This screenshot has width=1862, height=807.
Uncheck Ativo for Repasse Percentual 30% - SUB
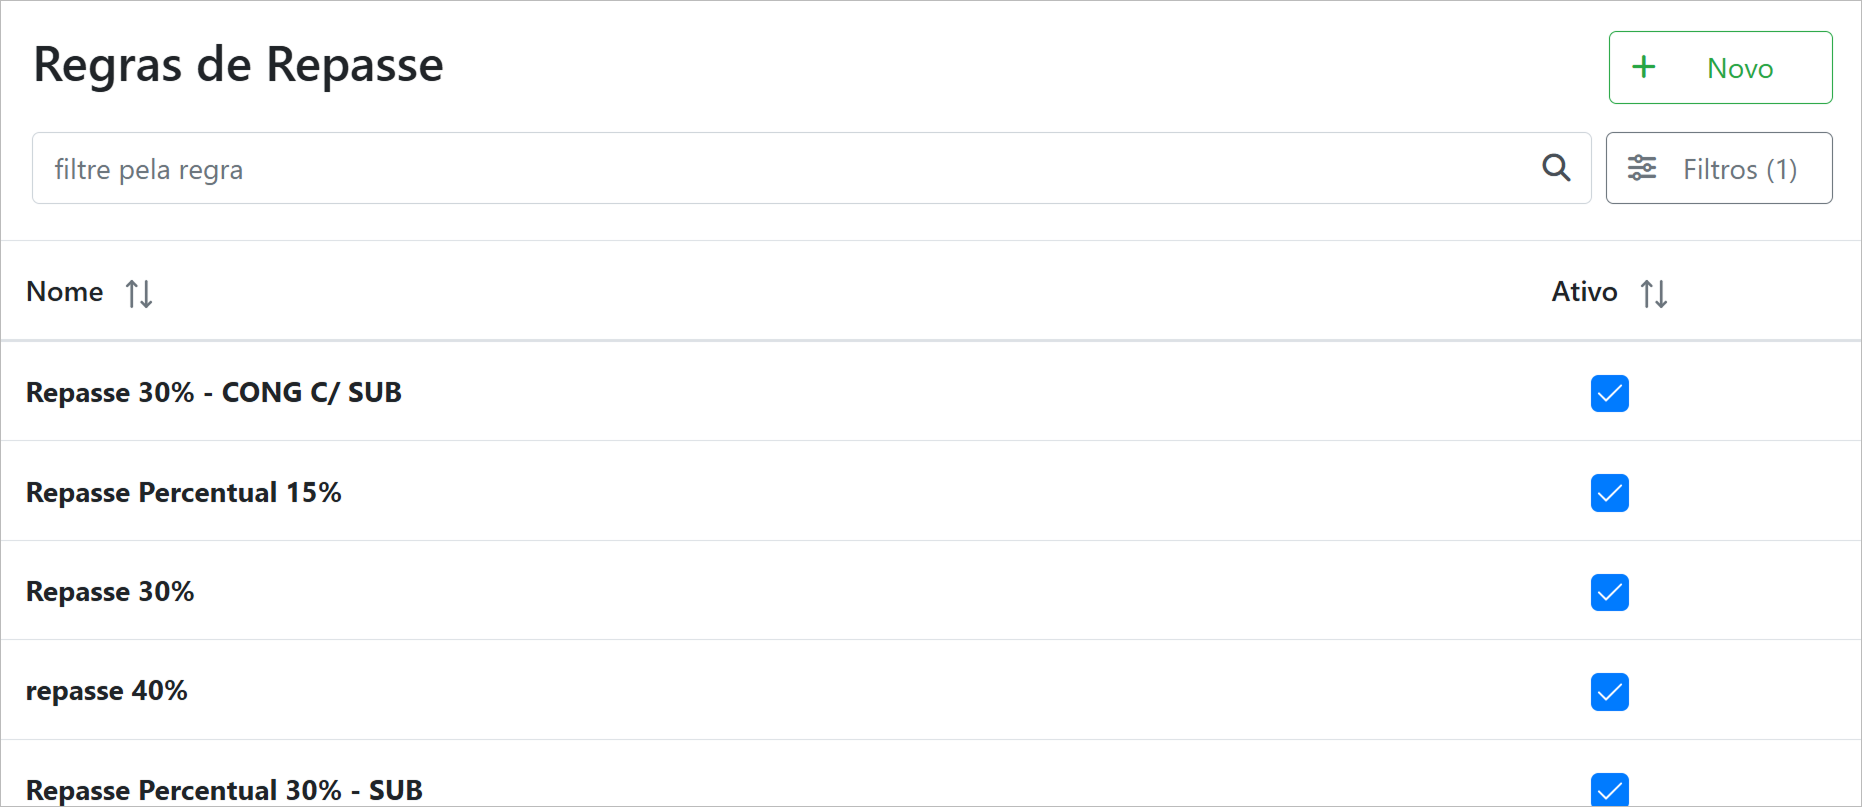[x=1609, y=790]
